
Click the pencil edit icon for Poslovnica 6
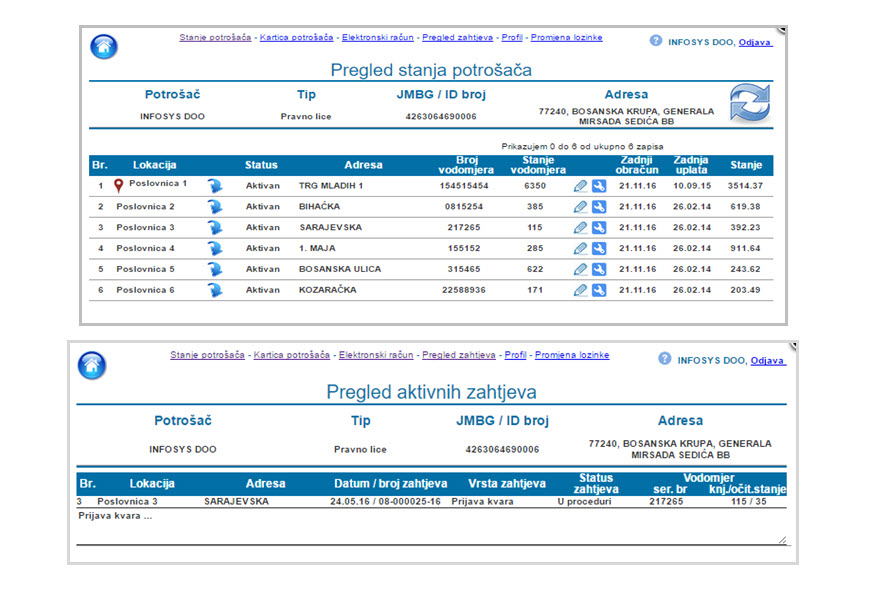tap(580, 290)
